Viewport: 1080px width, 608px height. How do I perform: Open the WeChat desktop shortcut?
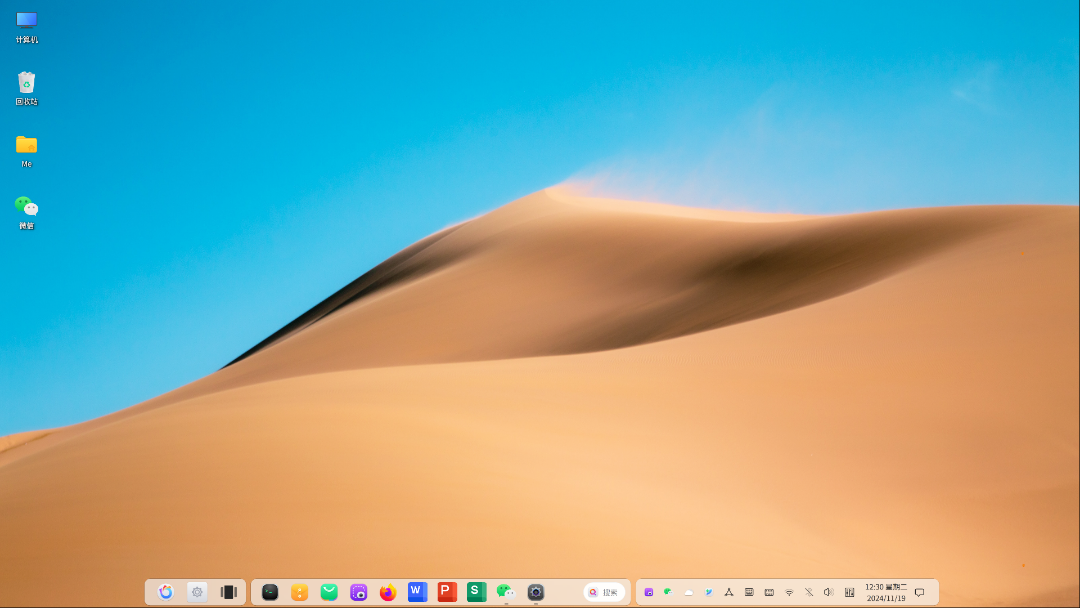pos(26,213)
